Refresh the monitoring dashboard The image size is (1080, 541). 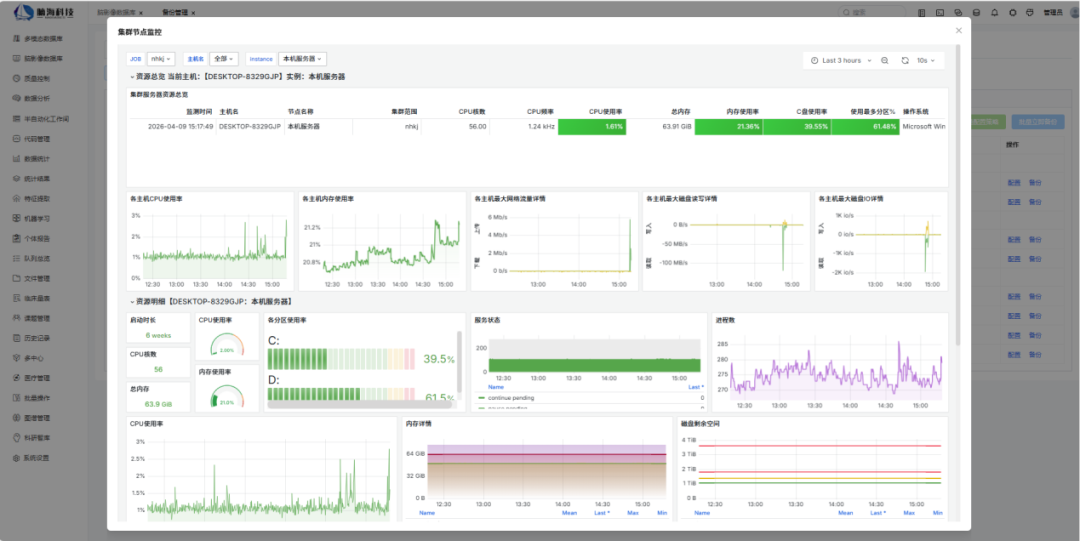905,61
